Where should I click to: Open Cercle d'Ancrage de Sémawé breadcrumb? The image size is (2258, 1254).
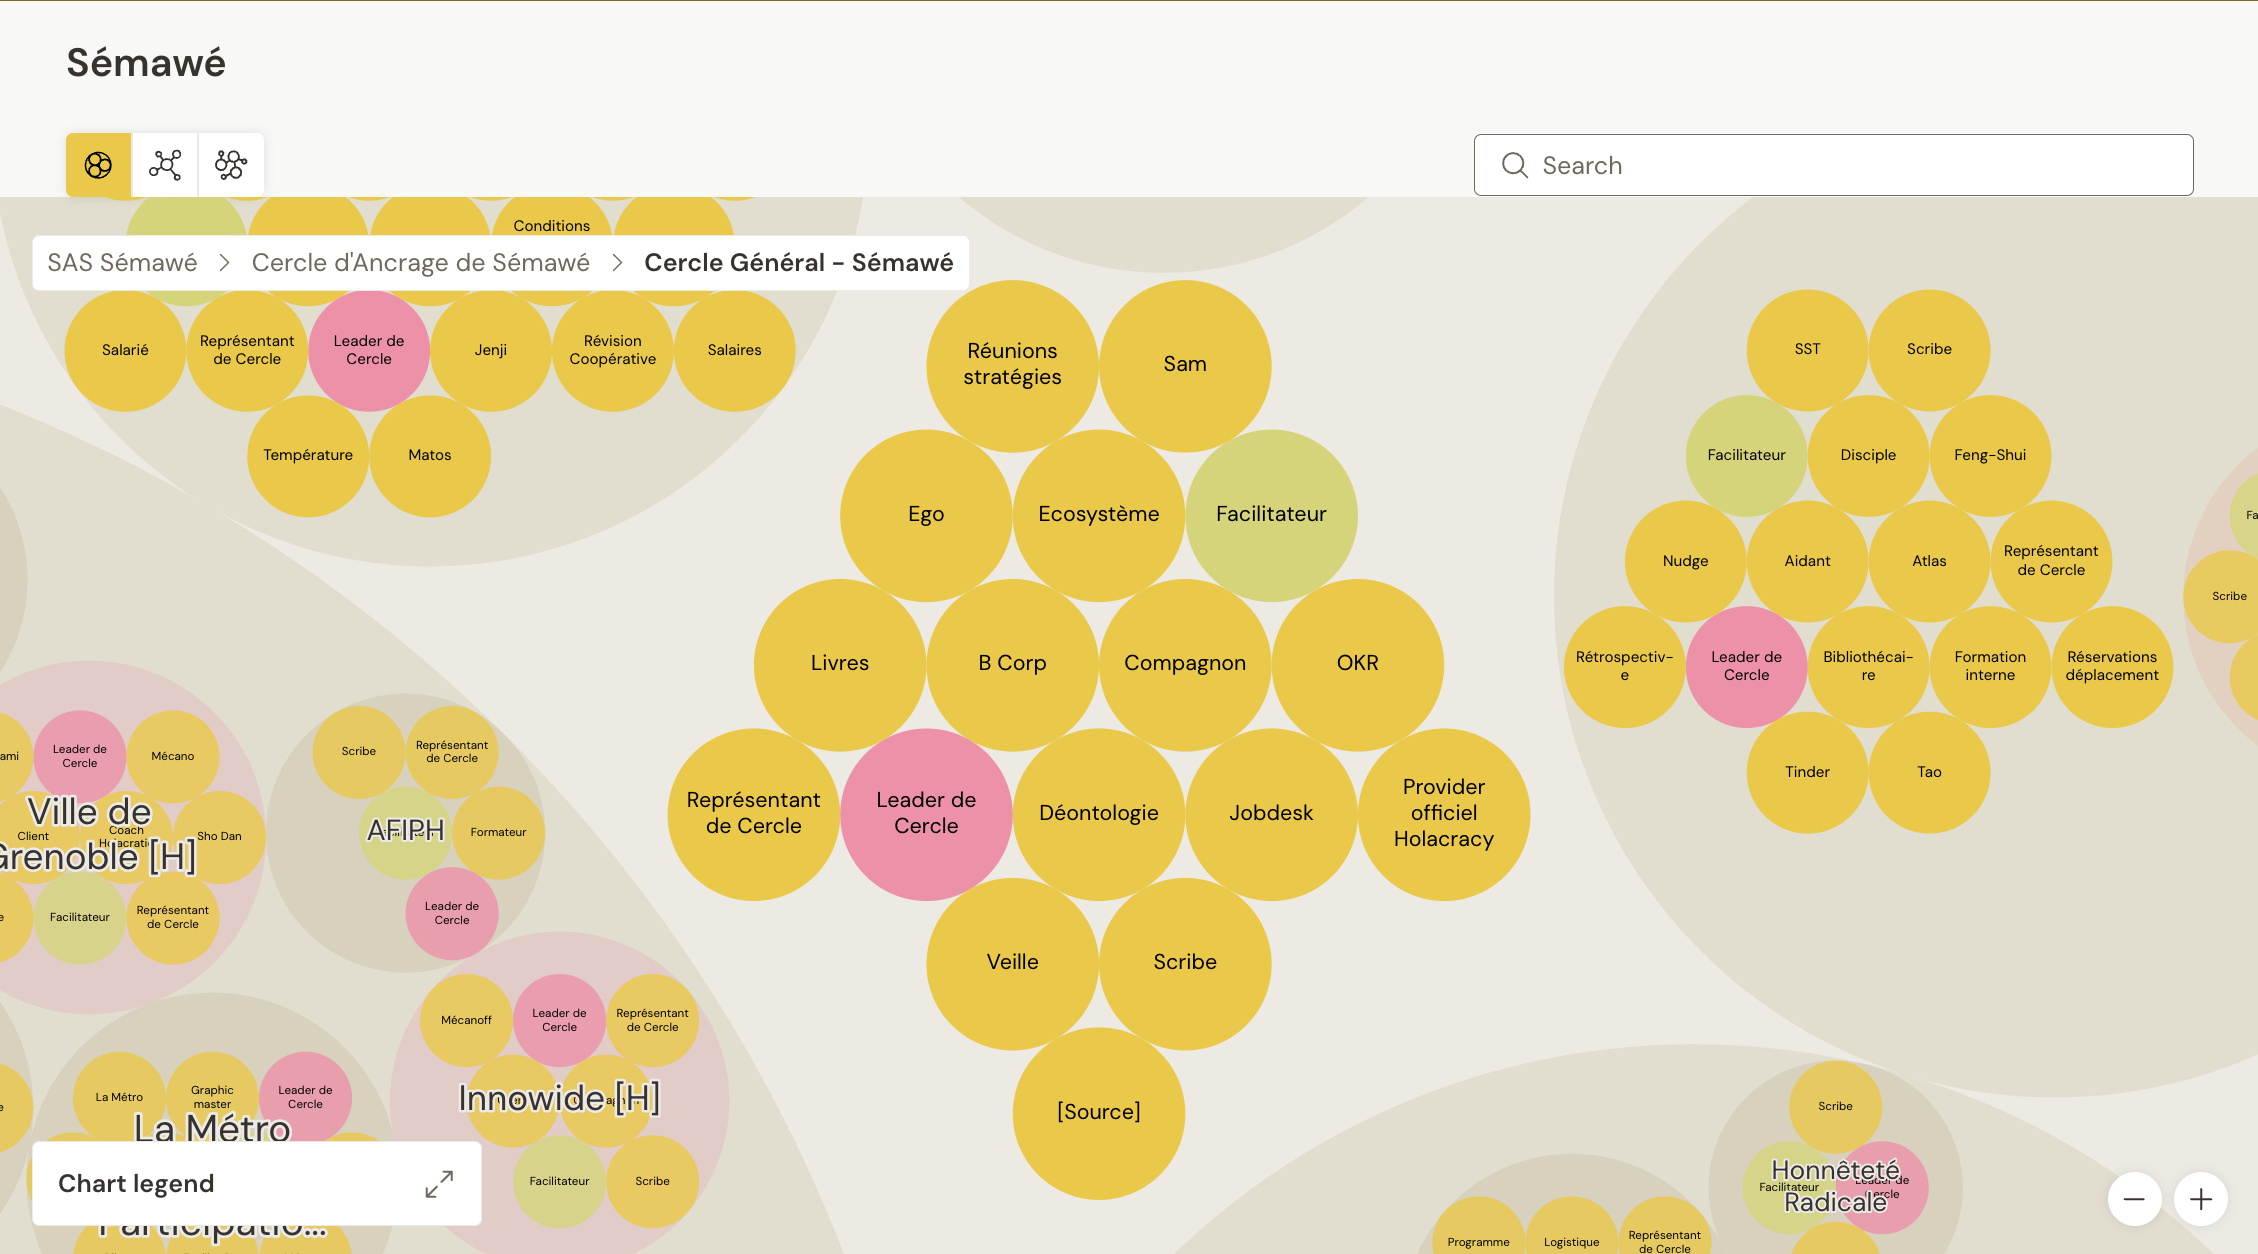420,263
